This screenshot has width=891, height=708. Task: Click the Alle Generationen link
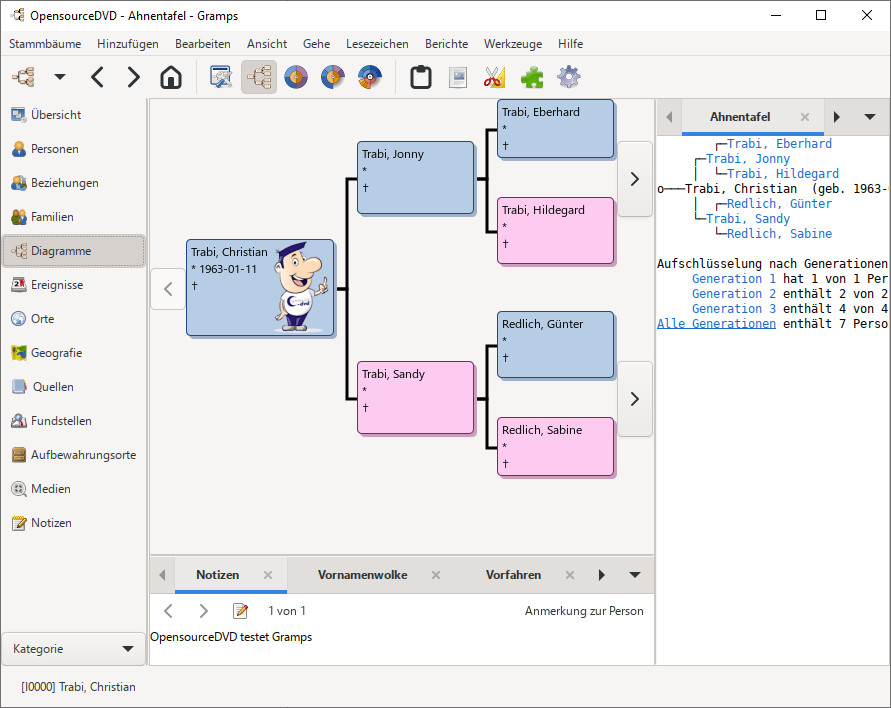tap(716, 324)
